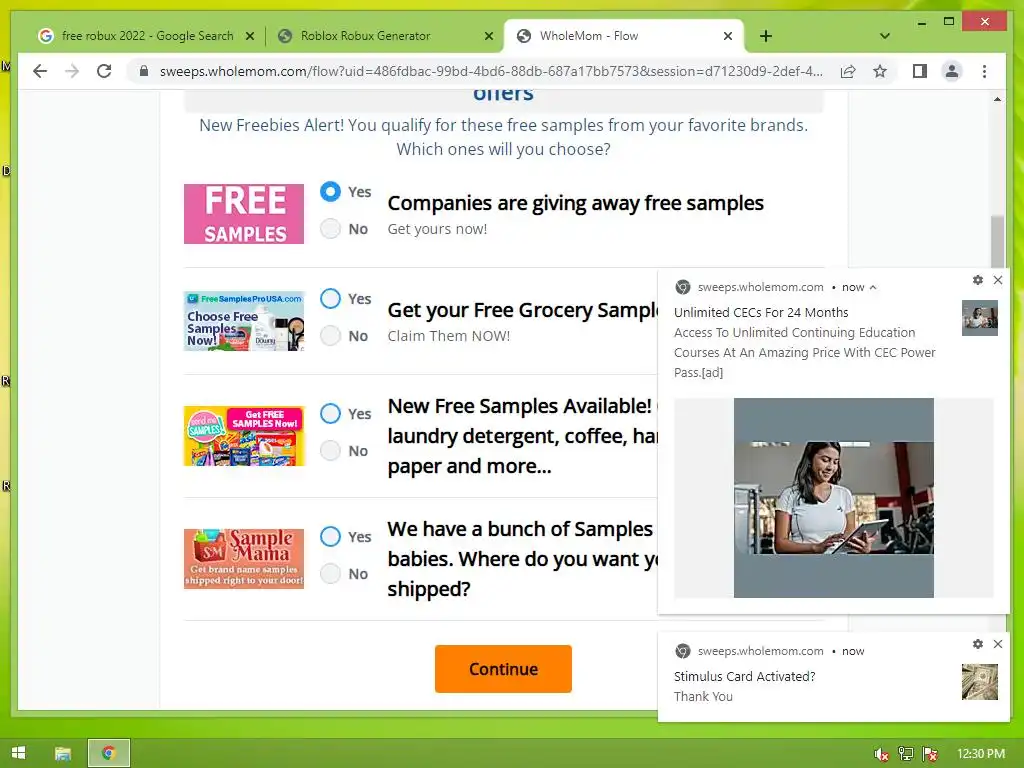Image resolution: width=1024 pixels, height=768 pixels.
Task: Reload the page with refresh icon
Action: click(104, 71)
